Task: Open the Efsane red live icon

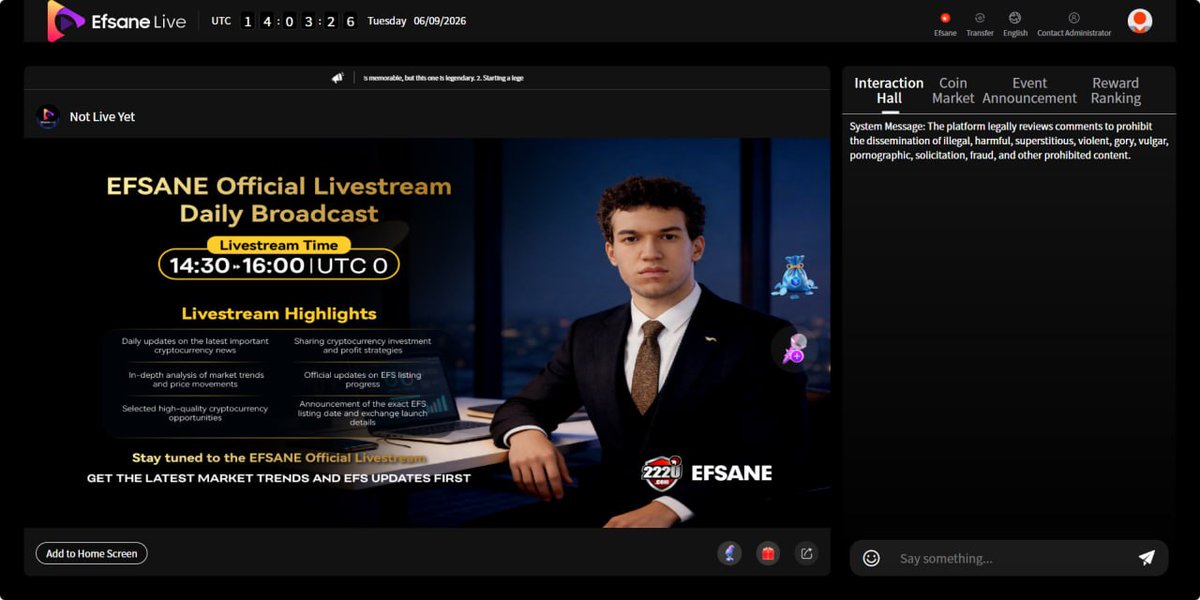Action: point(945,17)
